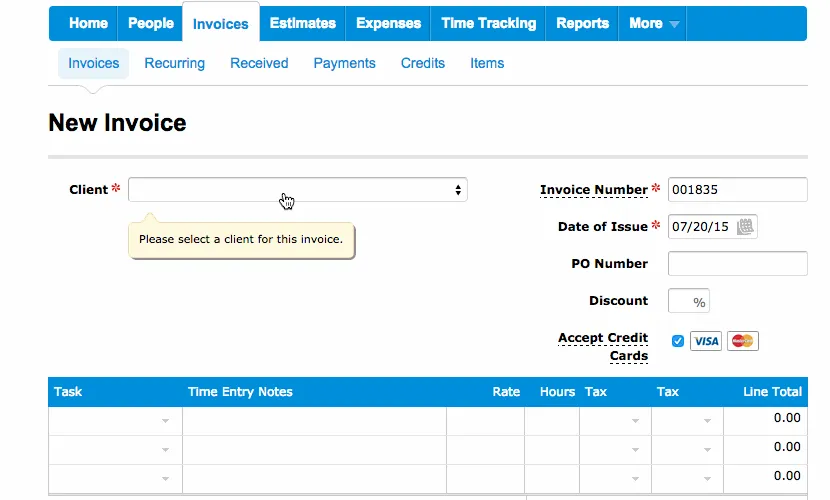
Task: Open the Time Tracking tab
Action: point(488,24)
